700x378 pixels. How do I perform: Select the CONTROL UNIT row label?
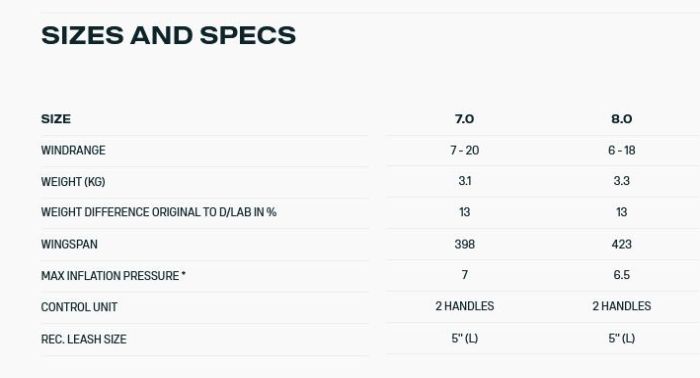[79, 307]
